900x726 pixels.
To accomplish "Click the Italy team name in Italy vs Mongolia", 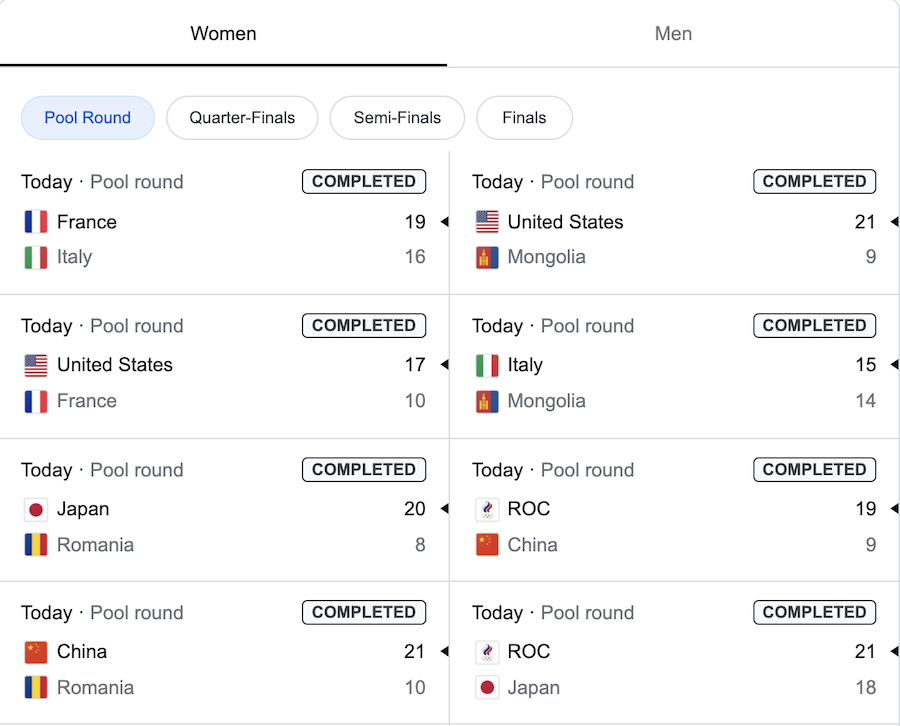I will (525, 365).
